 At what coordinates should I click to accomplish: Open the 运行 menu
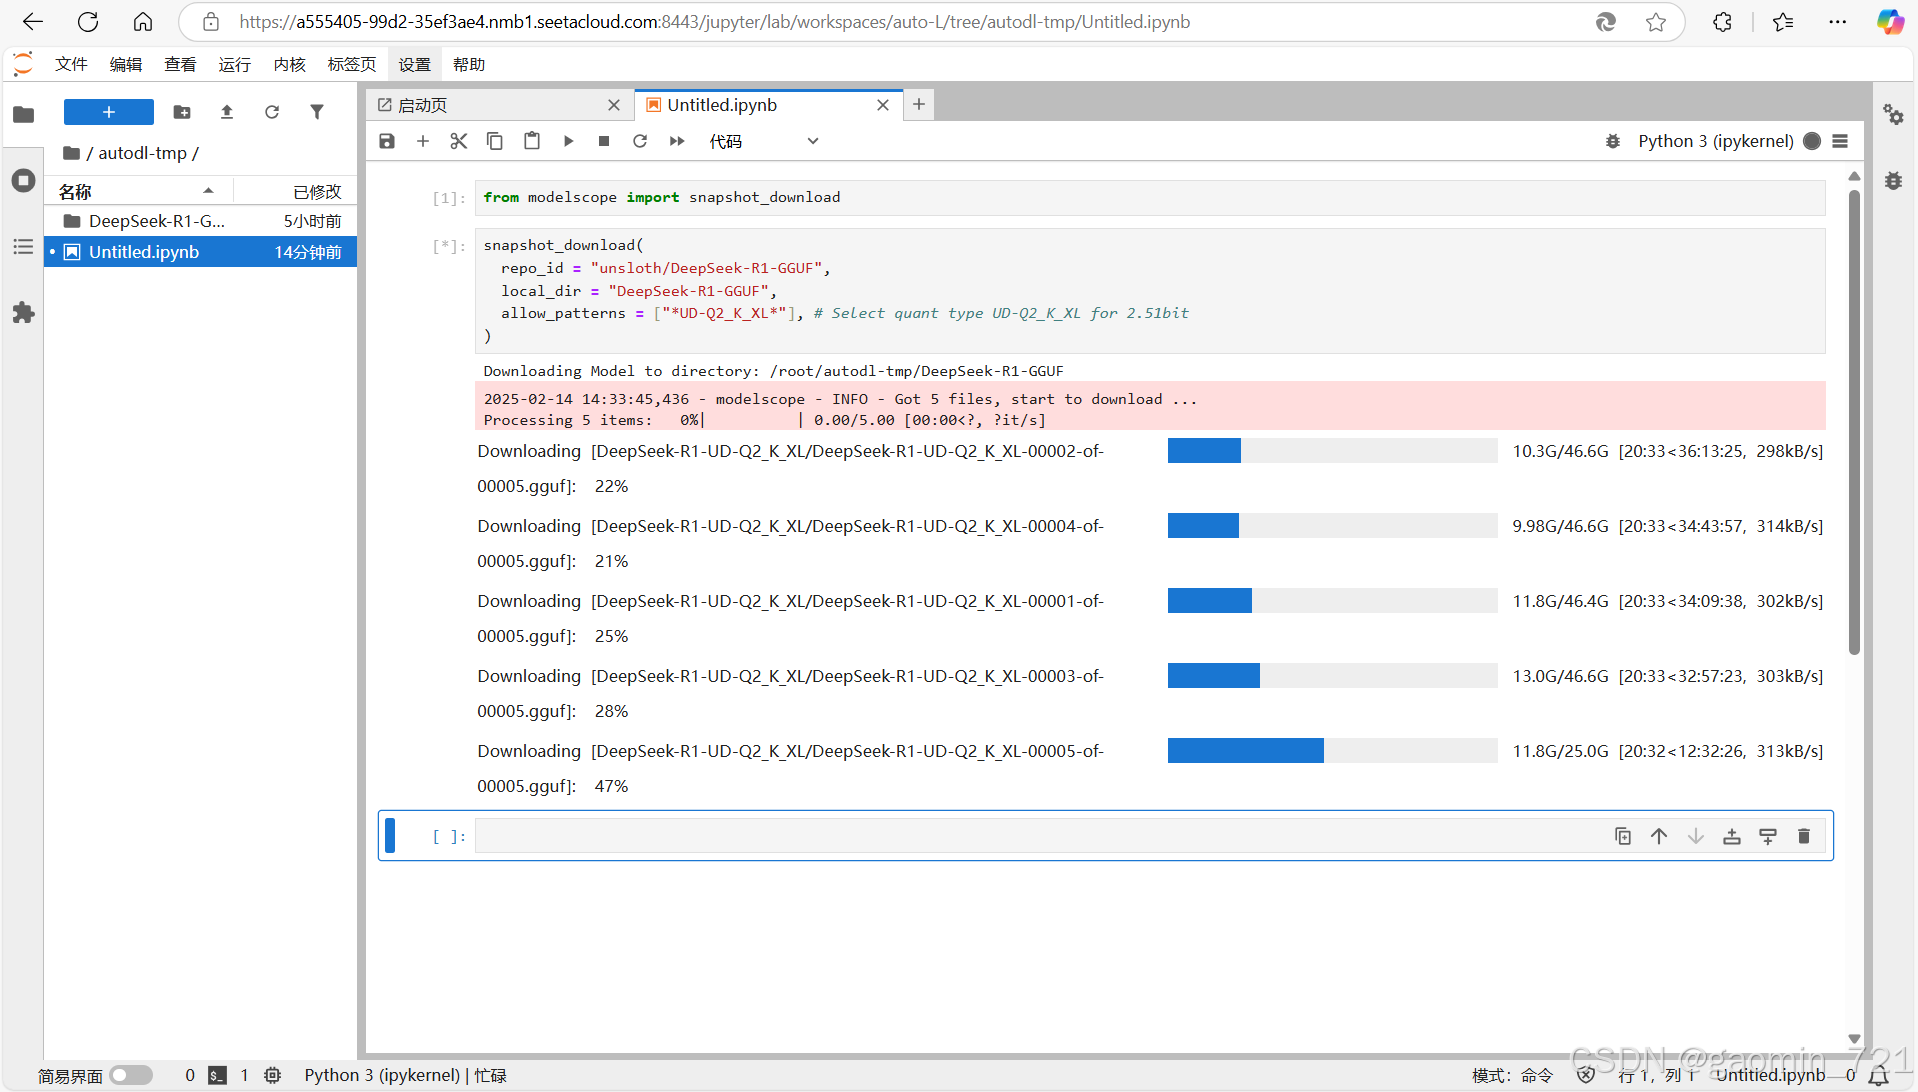click(235, 64)
